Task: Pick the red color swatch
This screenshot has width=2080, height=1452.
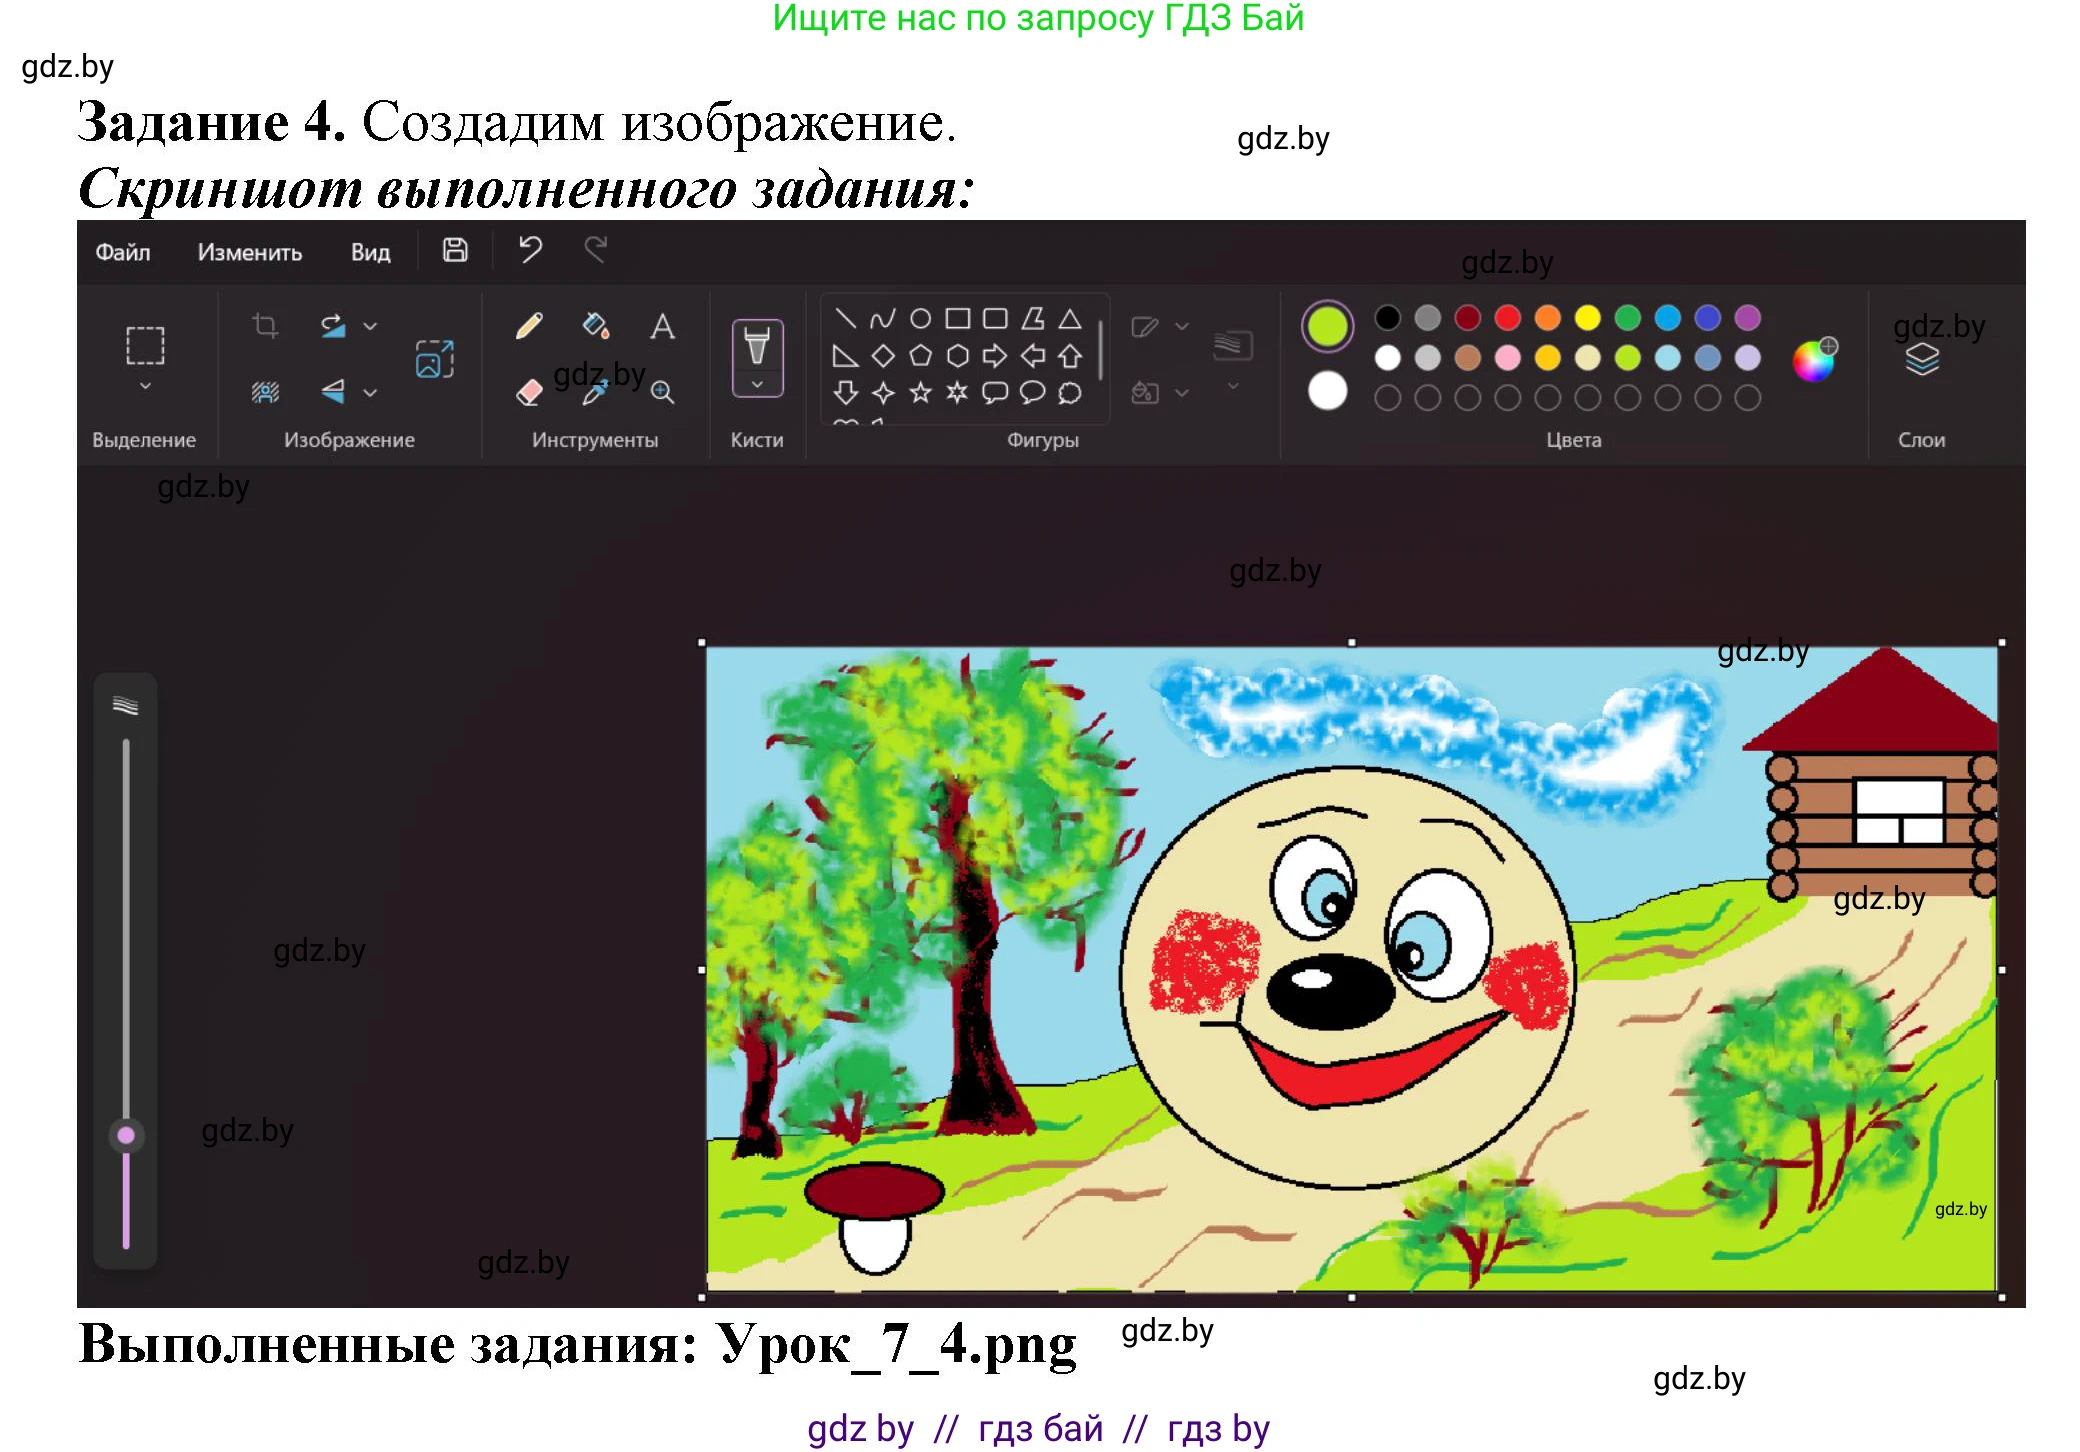Action: (1507, 318)
